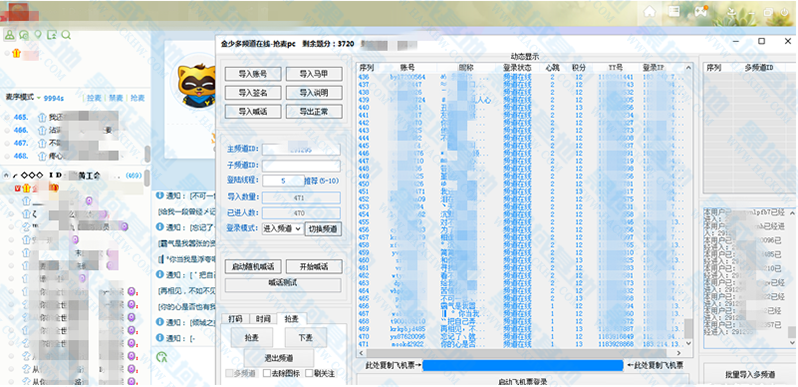Click the location pin icon in sidebar
The height and width of the screenshot is (387, 798).
coord(38,35)
